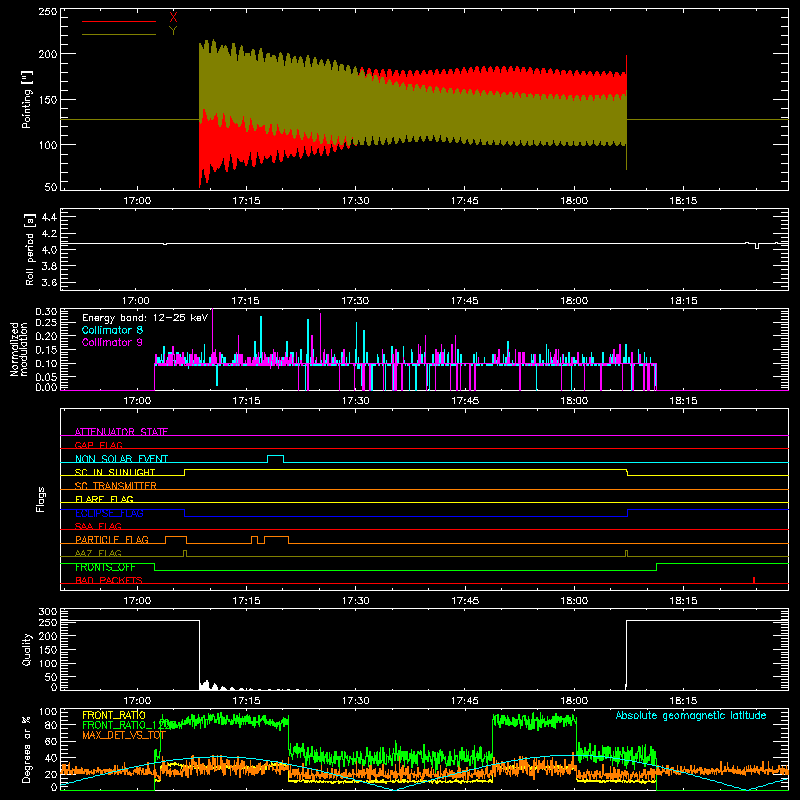
Task: Click the PARTICLE_FLAG label
Action: pyautogui.click(x=112, y=539)
